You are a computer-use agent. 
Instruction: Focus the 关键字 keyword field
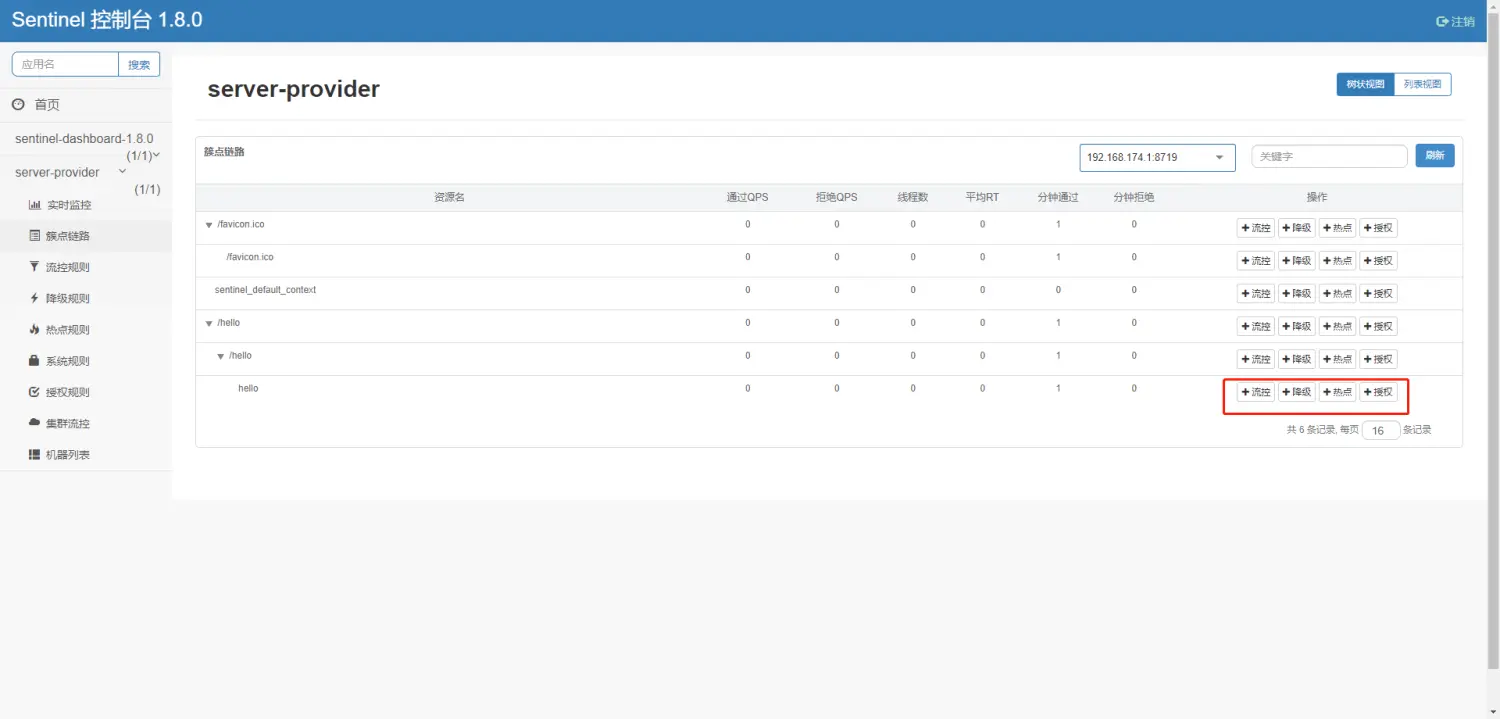(1329, 156)
